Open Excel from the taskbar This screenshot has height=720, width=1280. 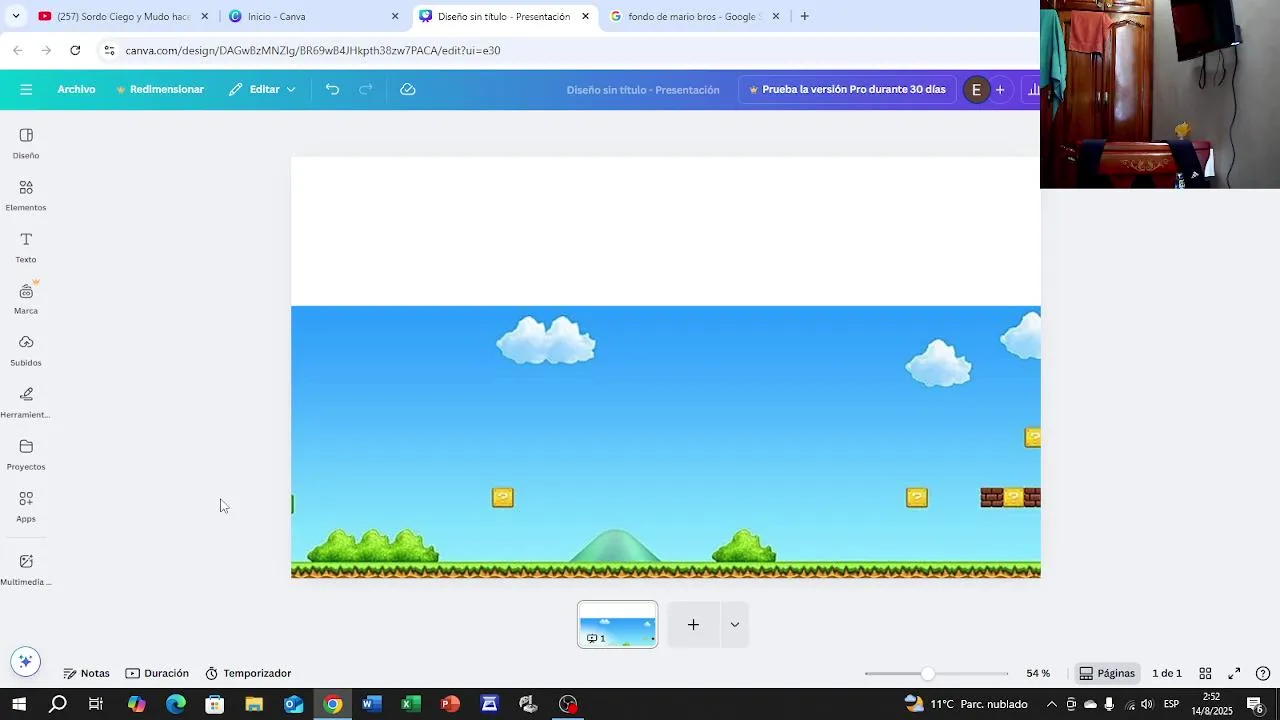(411, 704)
